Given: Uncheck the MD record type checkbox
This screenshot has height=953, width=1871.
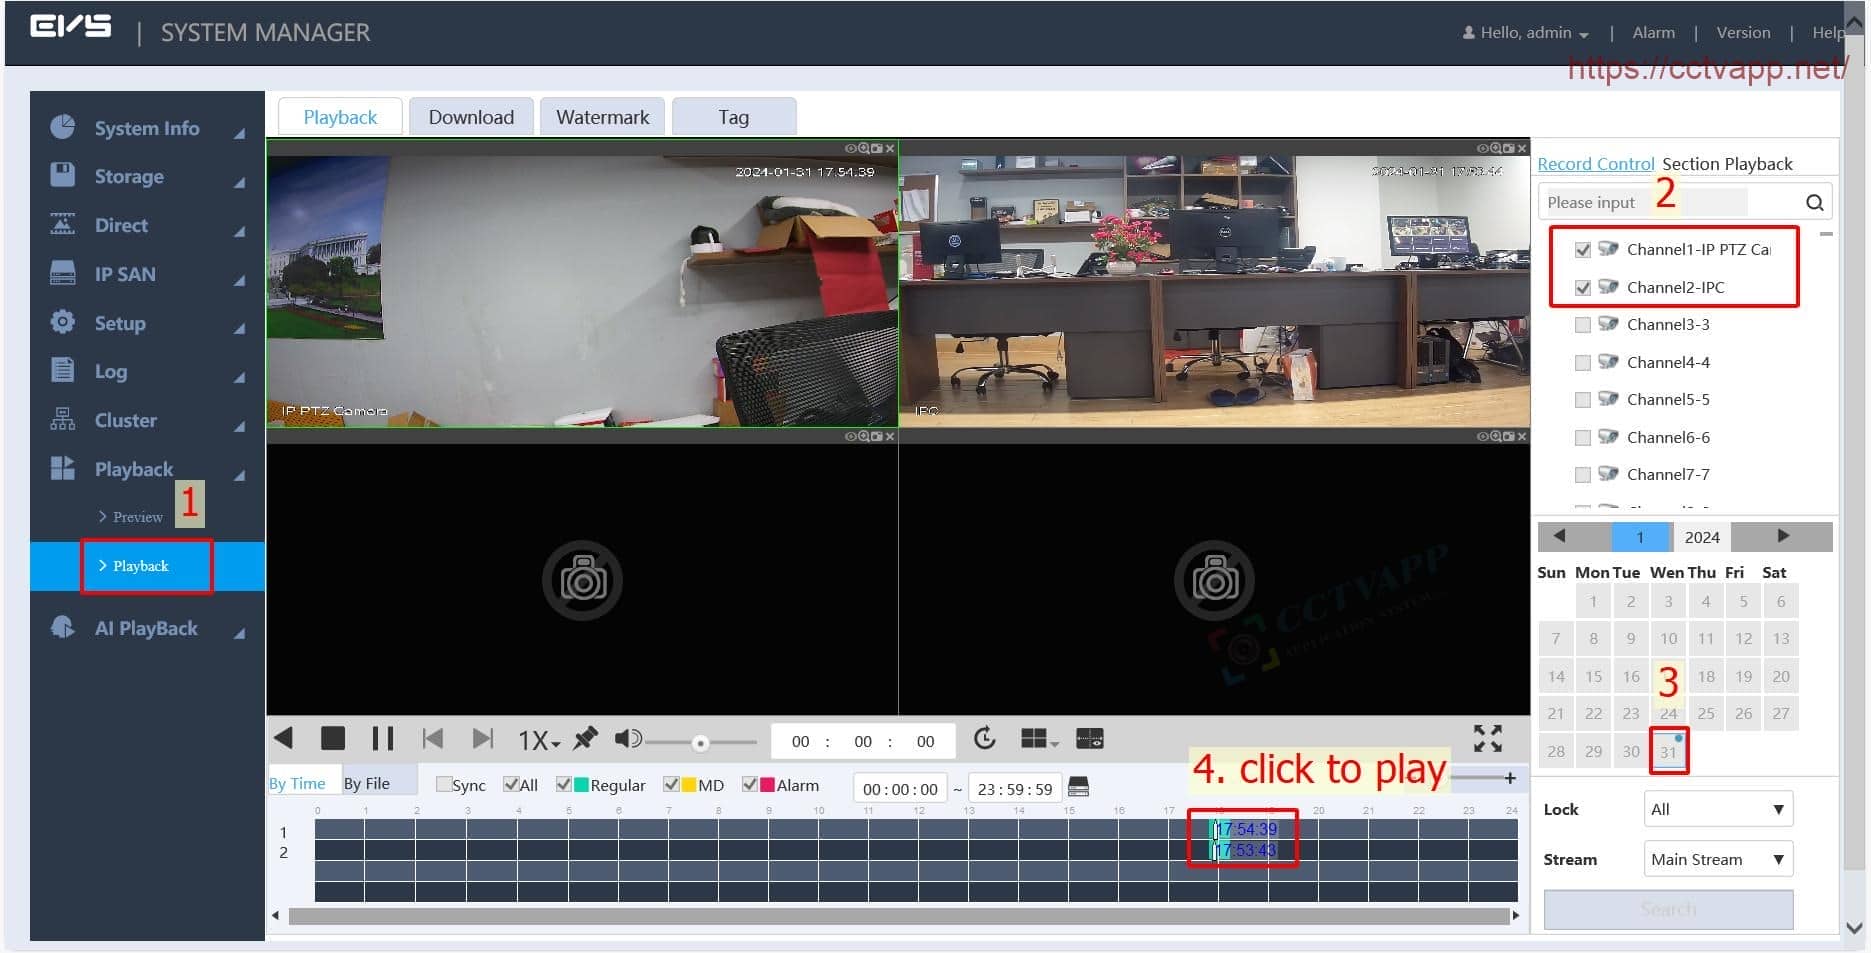Looking at the screenshot, I should (671, 785).
